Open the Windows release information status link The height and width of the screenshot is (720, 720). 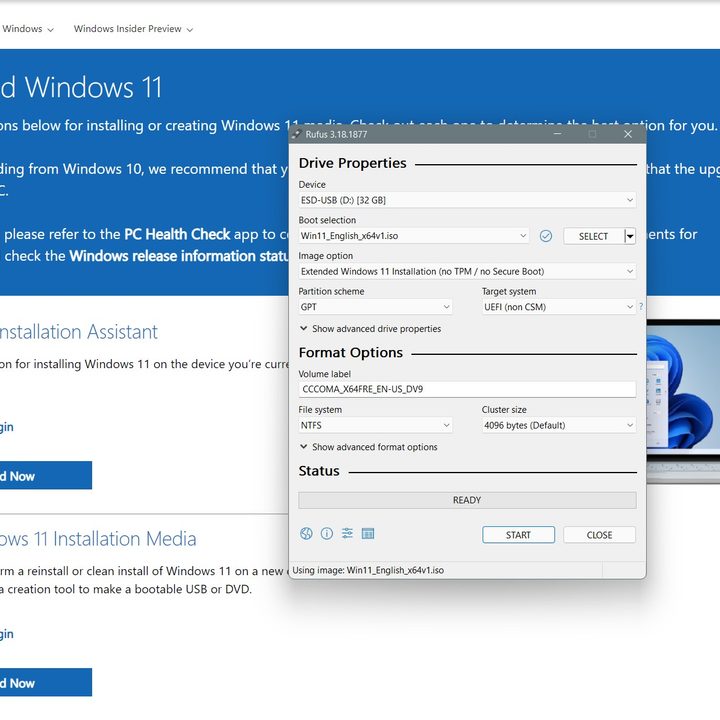click(x=179, y=256)
